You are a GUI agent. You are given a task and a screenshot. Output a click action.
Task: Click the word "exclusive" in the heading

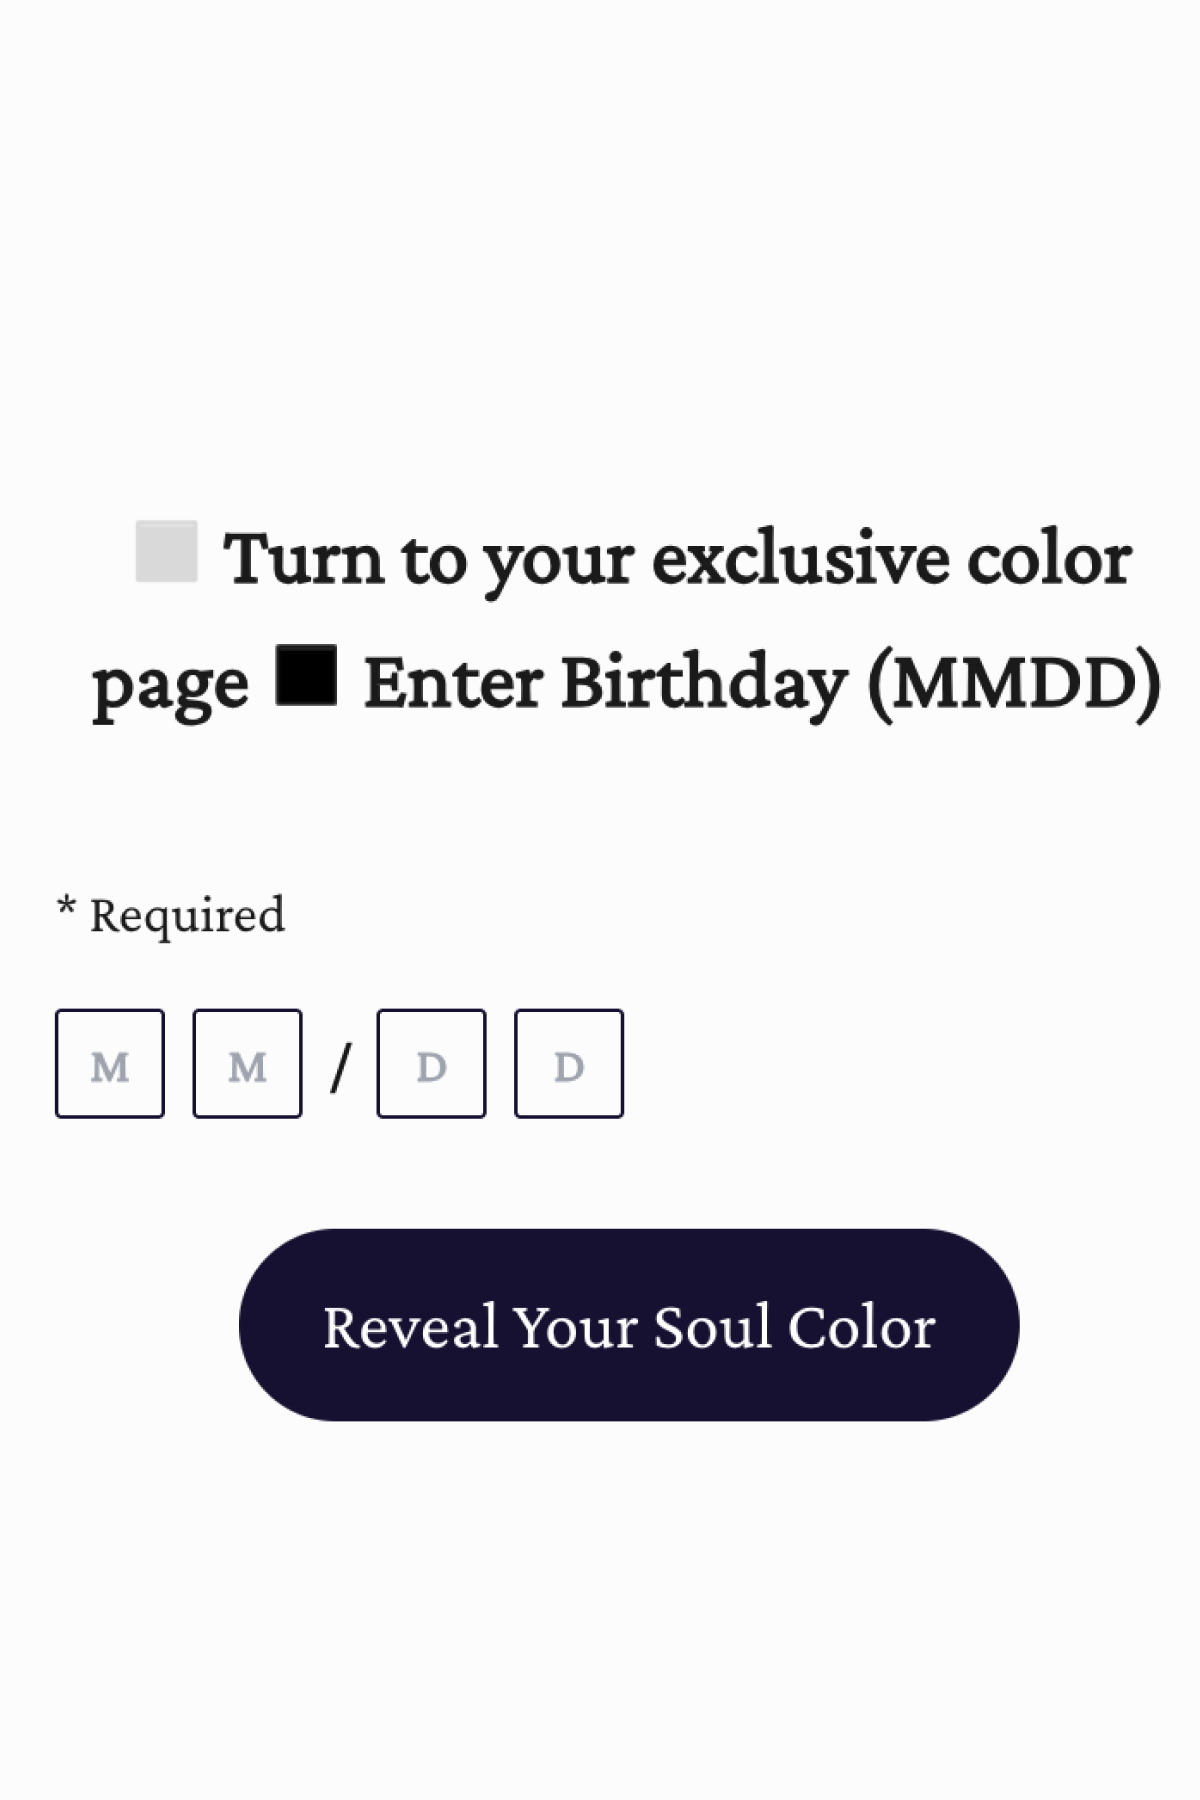point(799,559)
